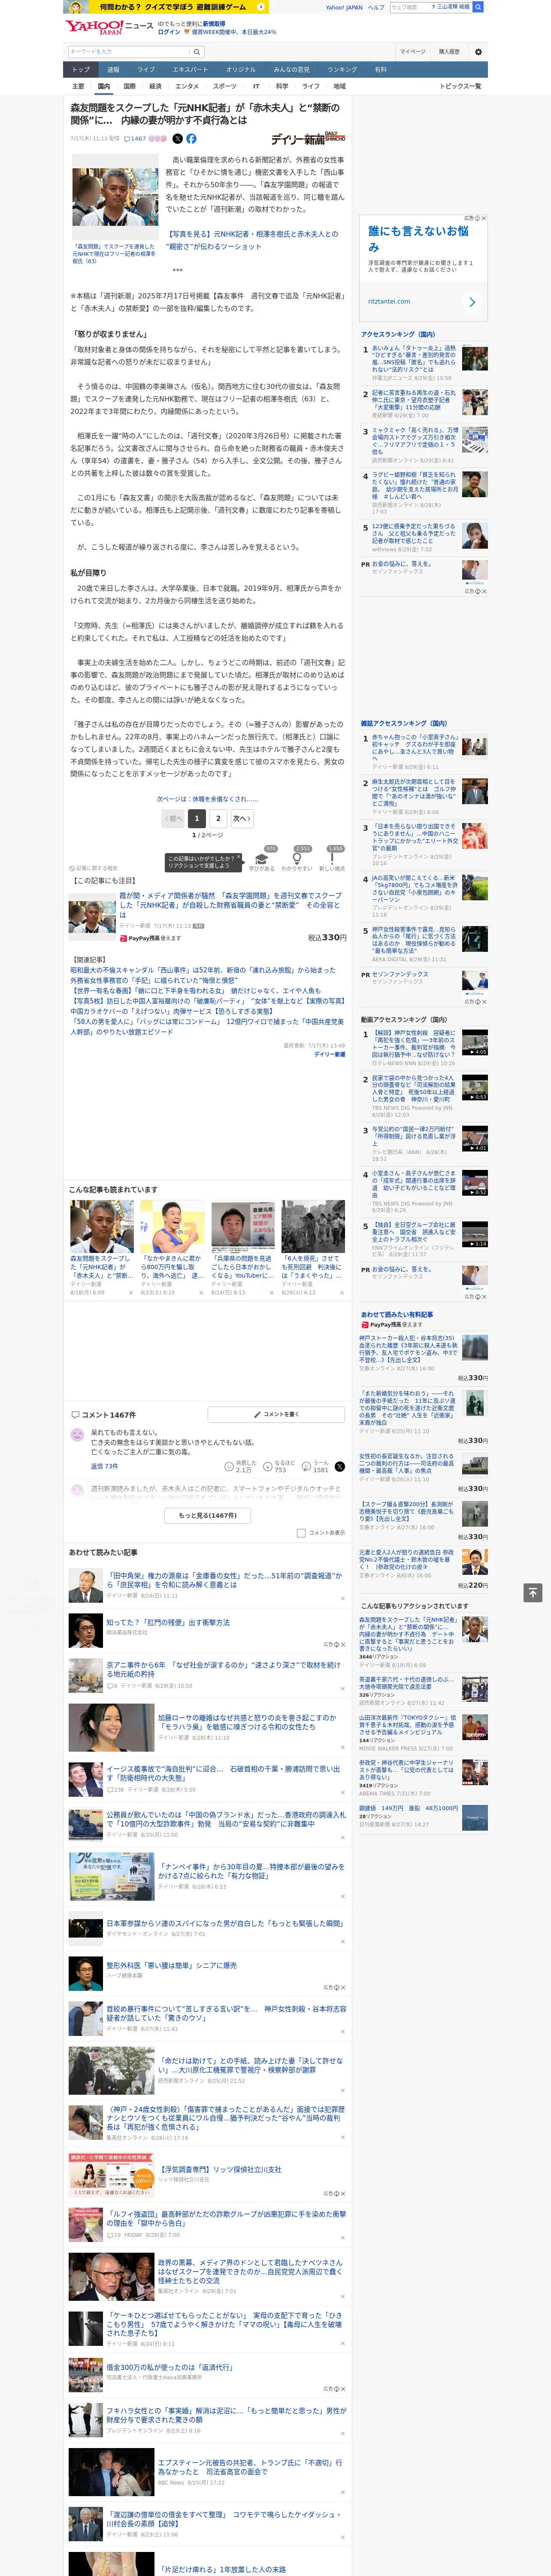Open the article comment count icon 1467
The width and height of the screenshot is (551, 2576).
(135, 139)
